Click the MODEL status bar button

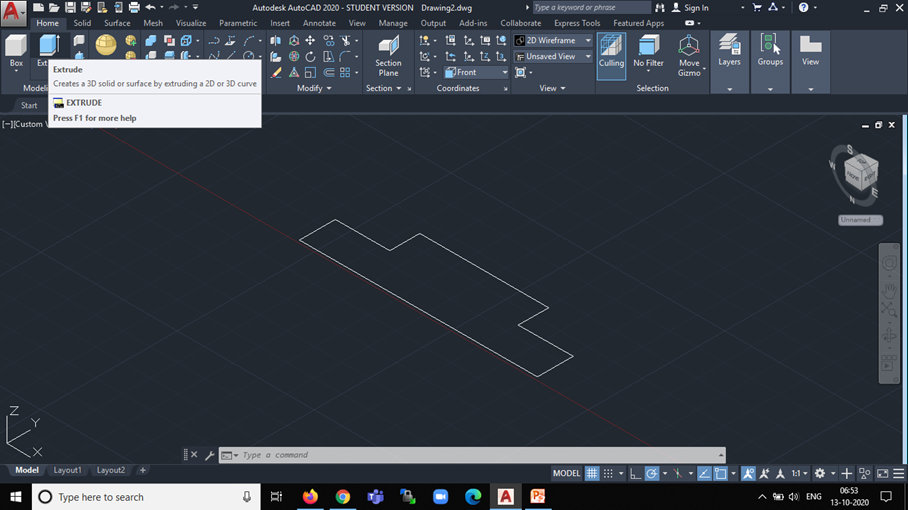[x=566, y=474]
